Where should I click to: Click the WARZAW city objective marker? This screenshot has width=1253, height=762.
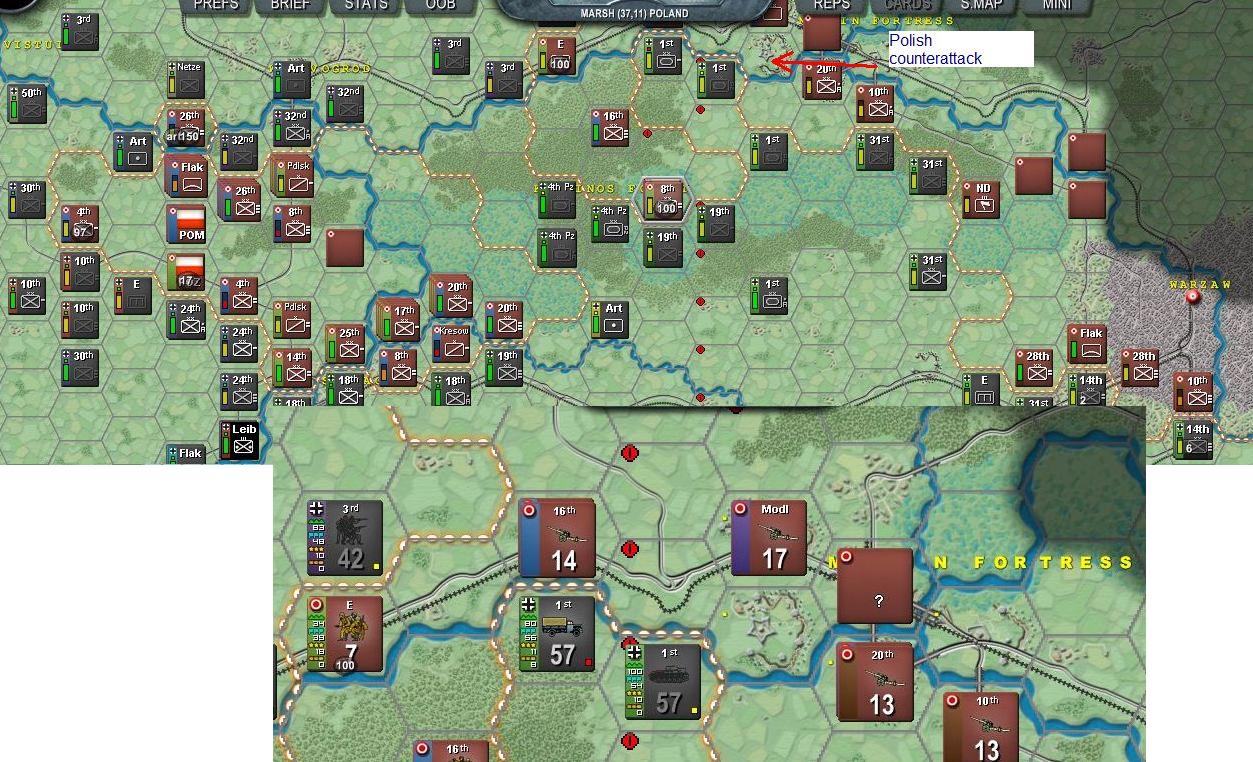(1192, 297)
